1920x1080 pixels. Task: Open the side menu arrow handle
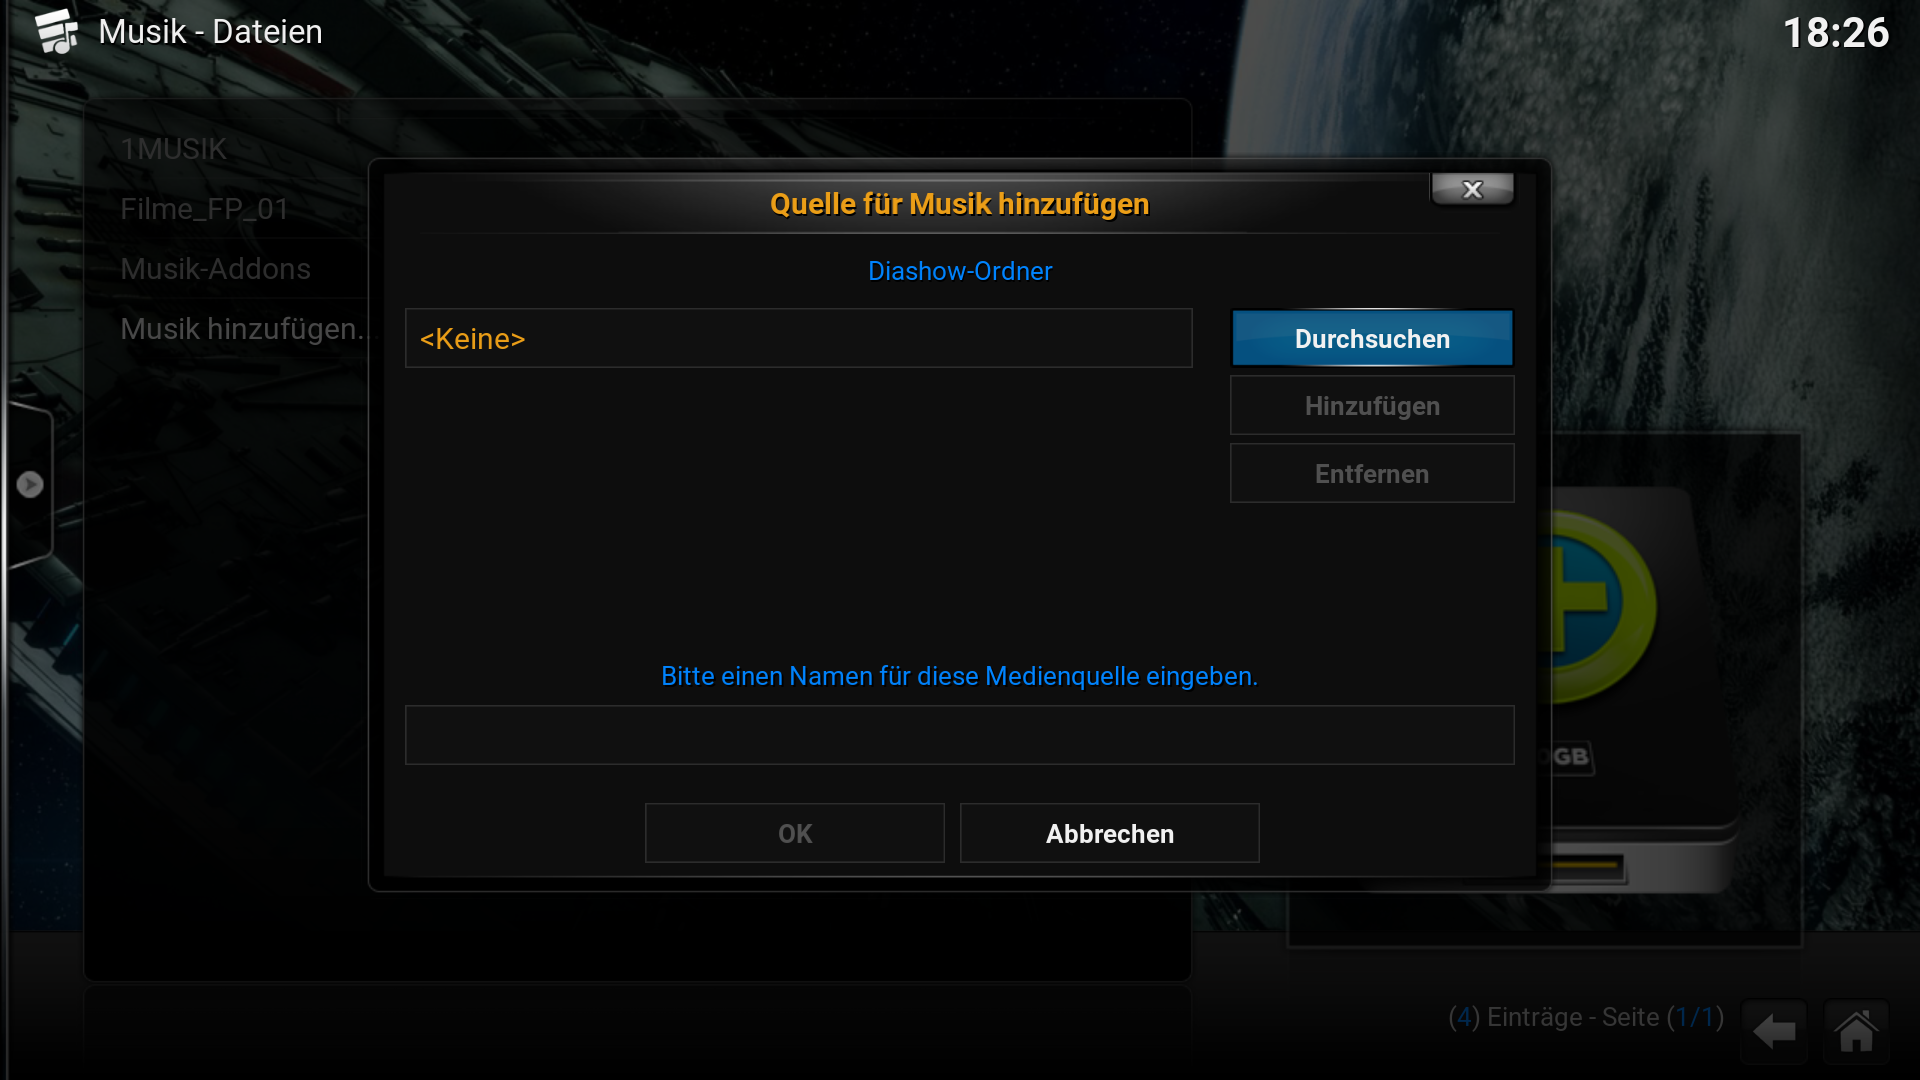30,485
